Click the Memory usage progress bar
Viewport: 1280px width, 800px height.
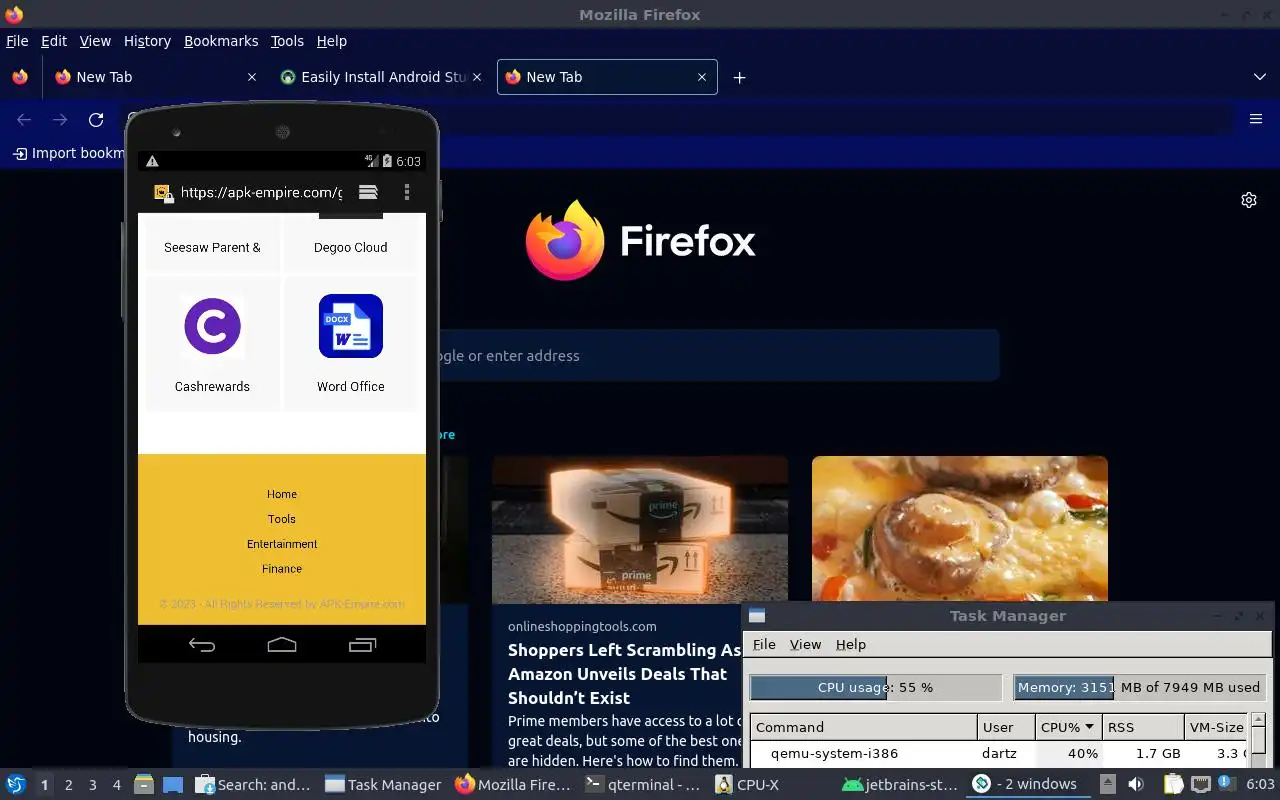tap(1139, 687)
